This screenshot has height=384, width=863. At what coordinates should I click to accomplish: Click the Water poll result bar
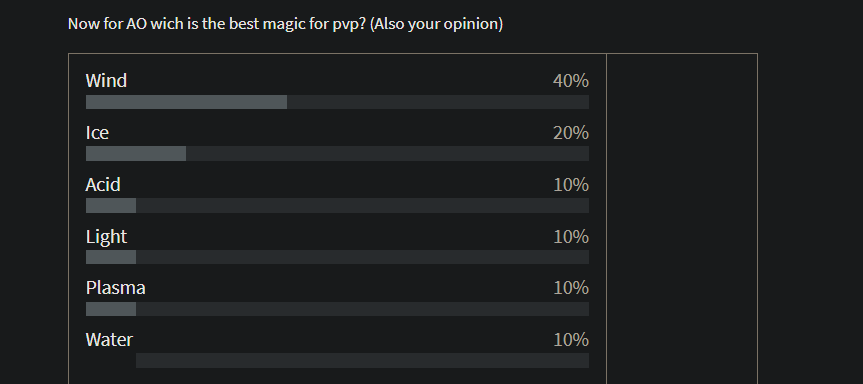pyautogui.click(x=337, y=360)
